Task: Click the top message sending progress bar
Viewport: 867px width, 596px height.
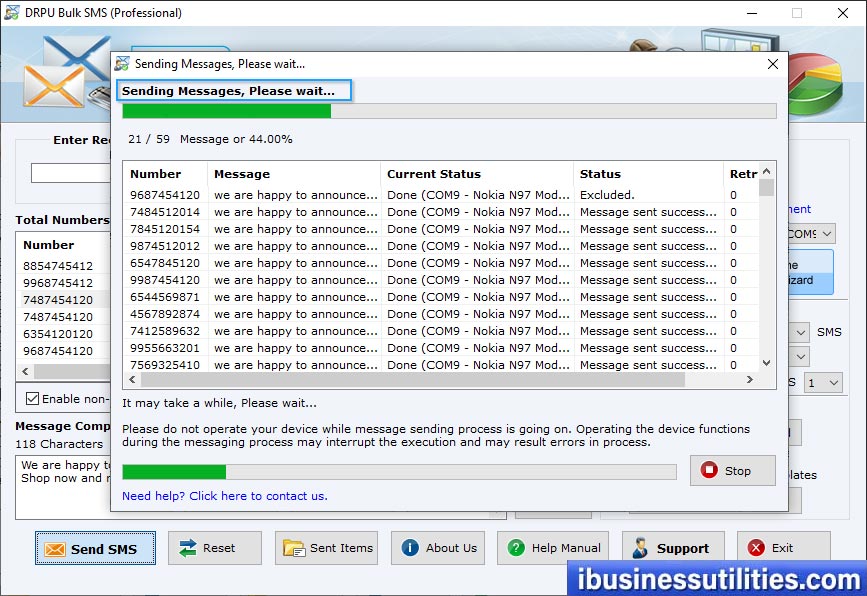Action: [449, 111]
